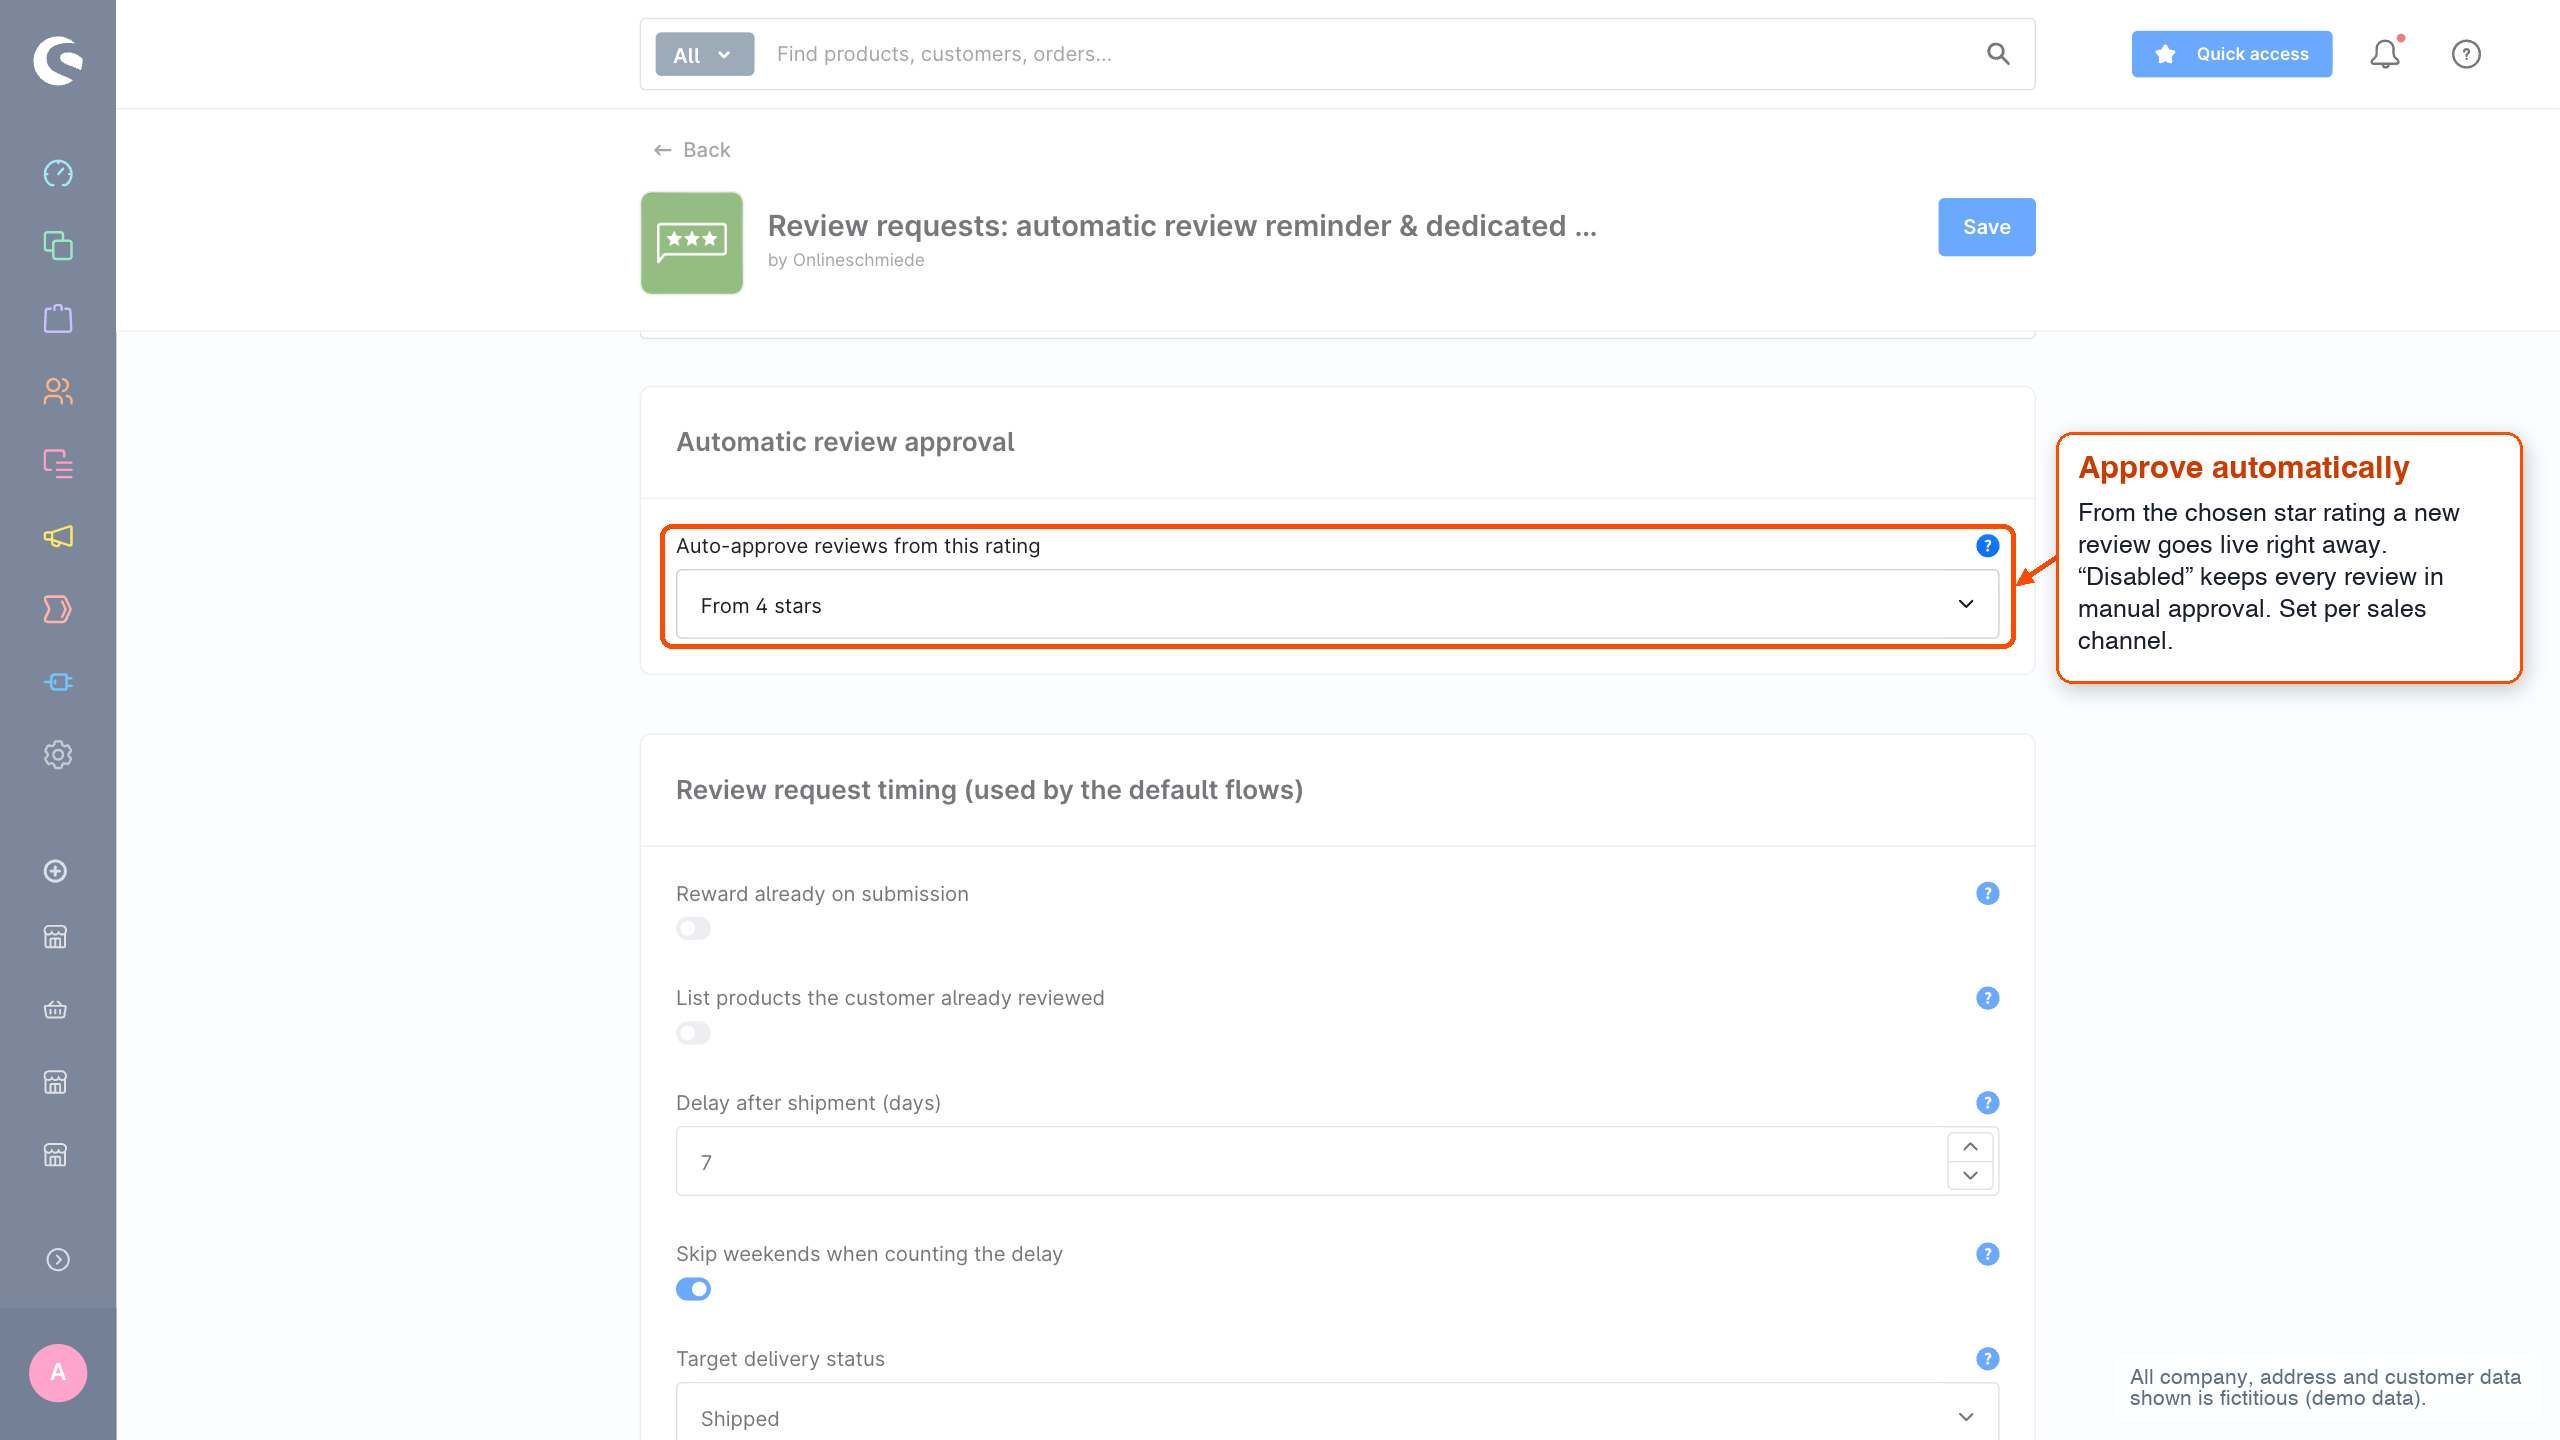Focus the Find products search field
2560x1440 pixels.
1370,54
